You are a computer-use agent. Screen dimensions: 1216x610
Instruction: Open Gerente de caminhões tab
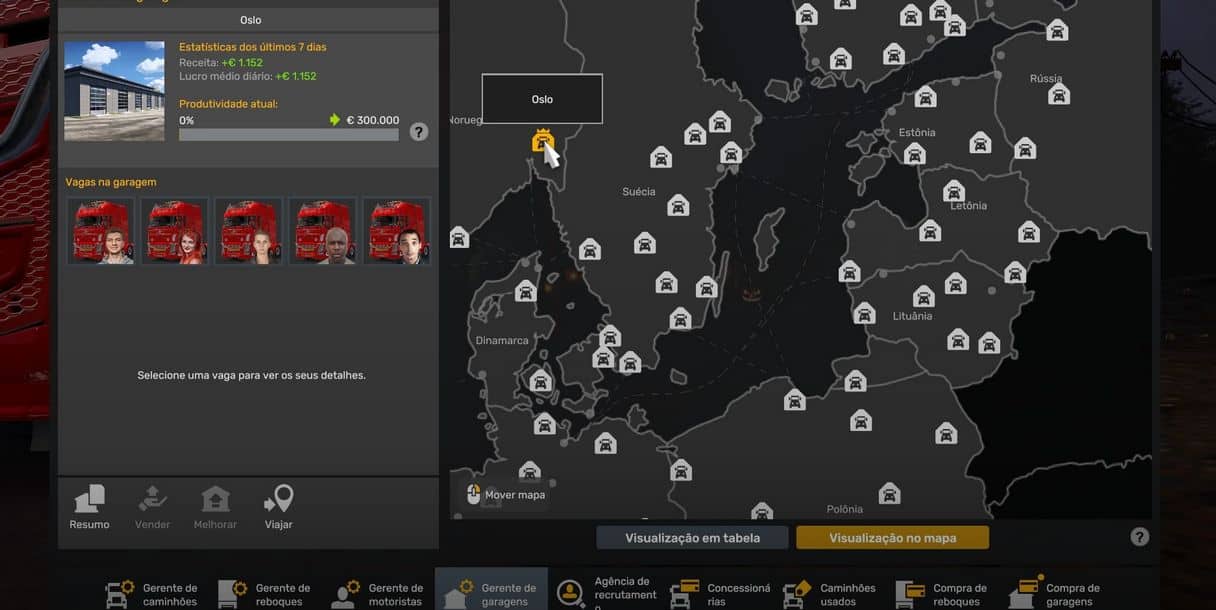pos(153,594)
